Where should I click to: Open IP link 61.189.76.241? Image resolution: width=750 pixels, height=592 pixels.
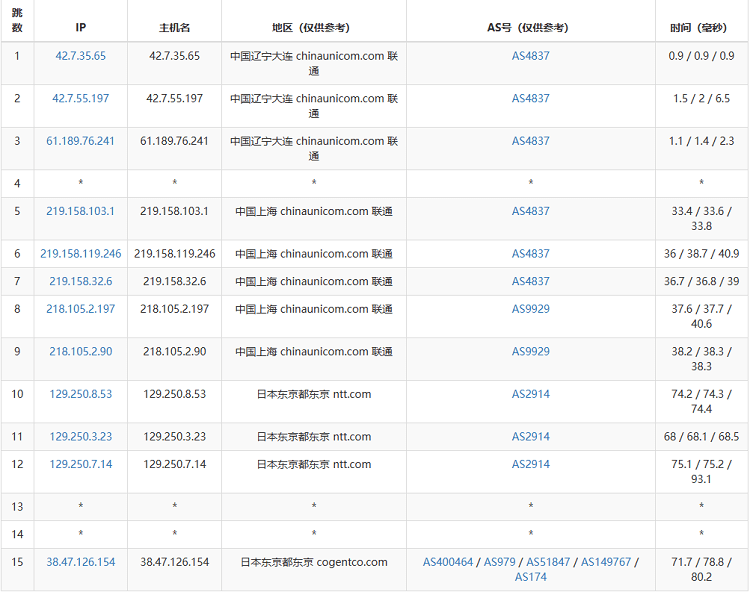[x=80, y=141]
